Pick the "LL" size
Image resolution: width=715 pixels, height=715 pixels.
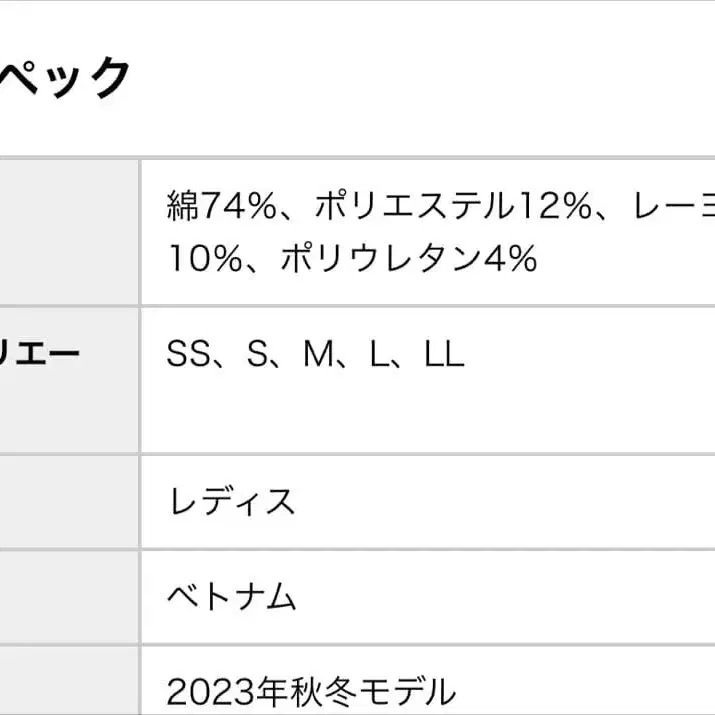(x=444, y=354)
